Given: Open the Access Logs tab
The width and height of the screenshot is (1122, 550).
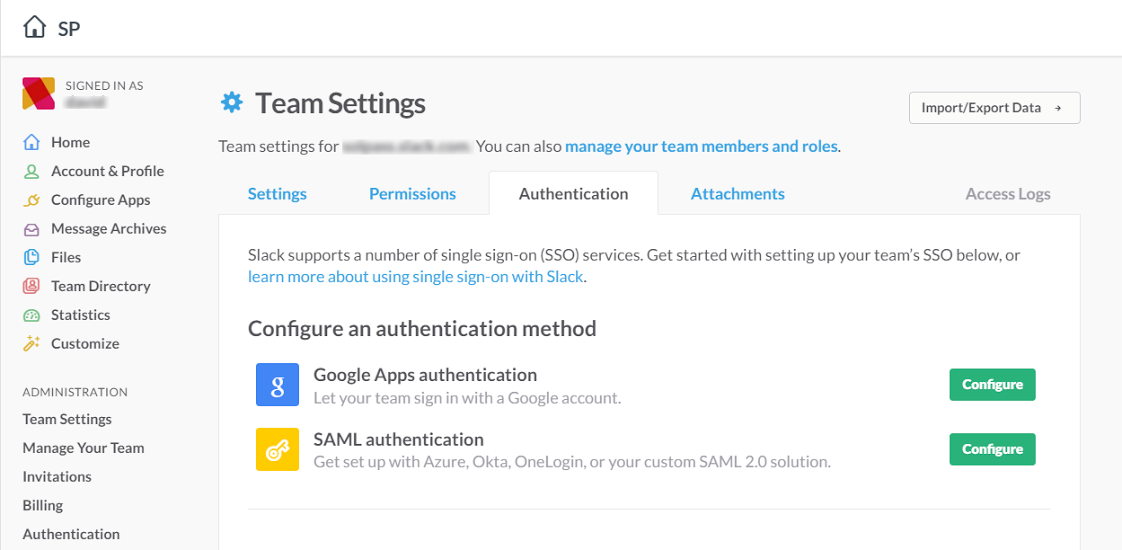Looking at the screenshot, I should [1008, 194].
